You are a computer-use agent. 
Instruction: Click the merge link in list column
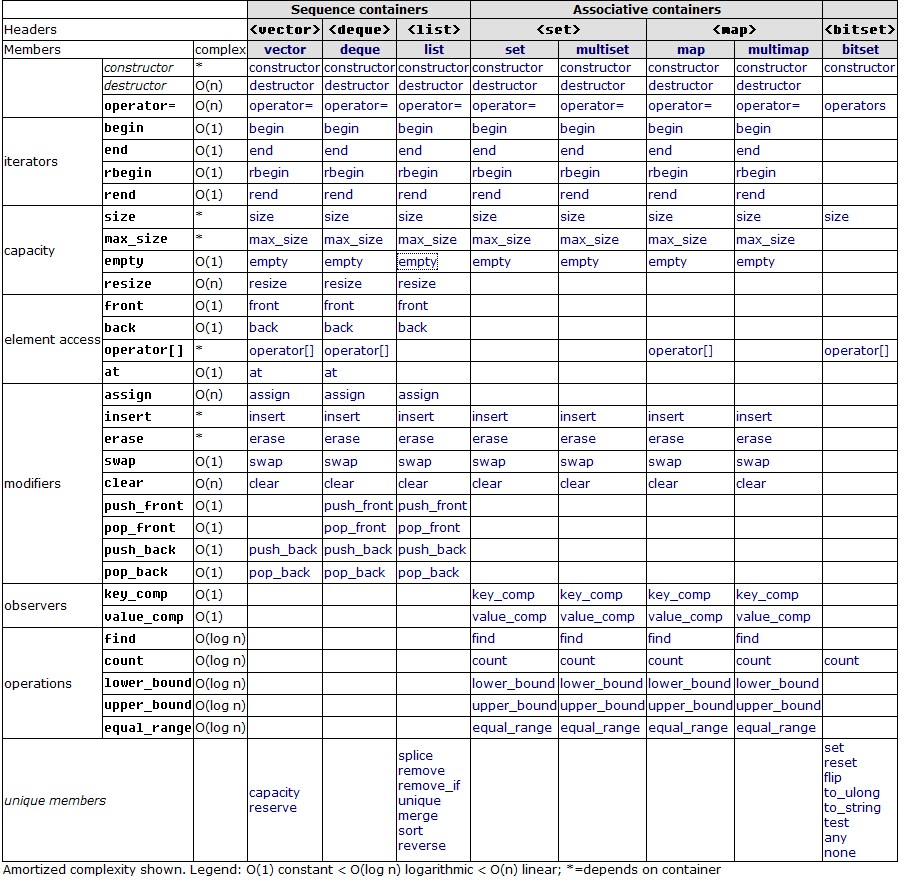pos(418,816)
